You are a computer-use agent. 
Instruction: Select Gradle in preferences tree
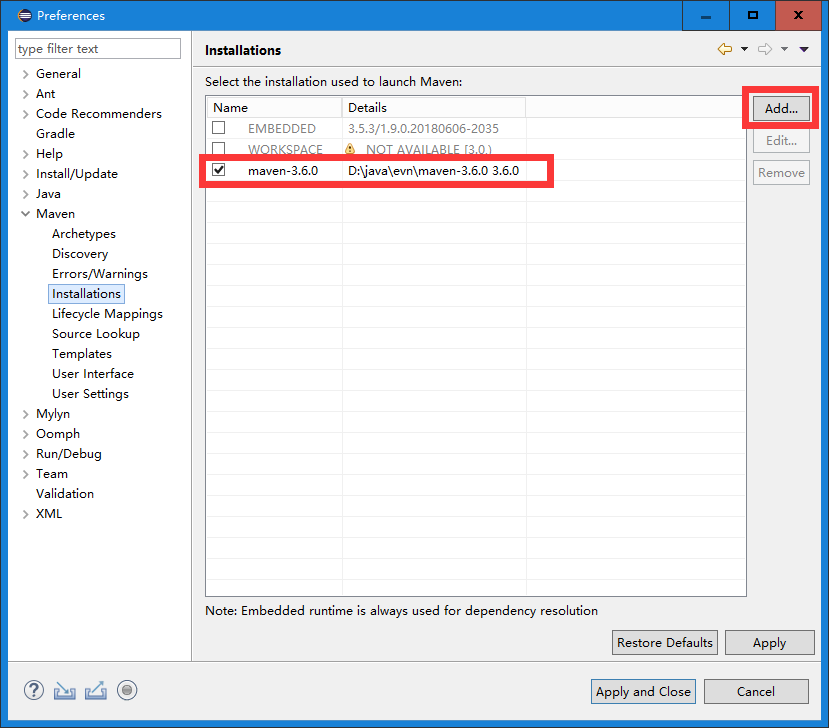(56, 134)
